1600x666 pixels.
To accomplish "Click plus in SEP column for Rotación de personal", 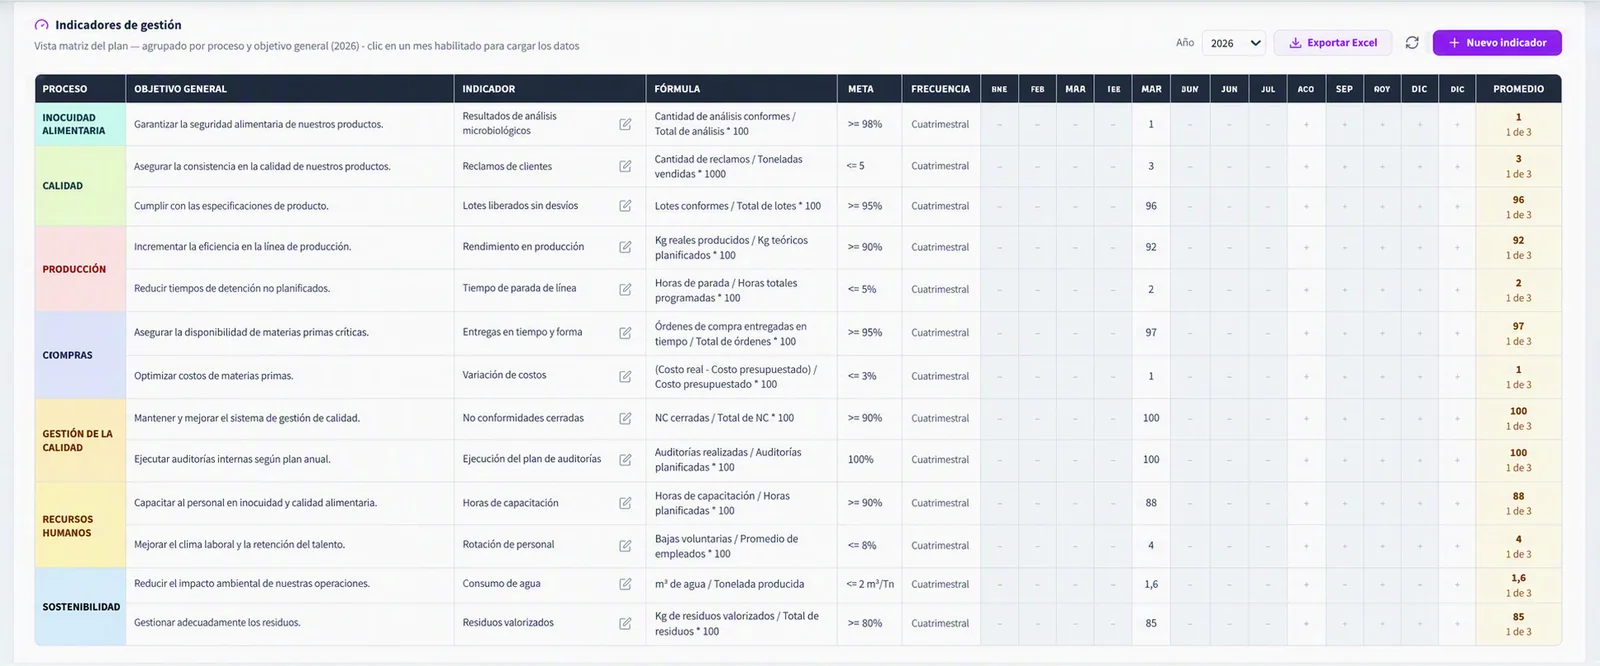I will coord(1344,546).
